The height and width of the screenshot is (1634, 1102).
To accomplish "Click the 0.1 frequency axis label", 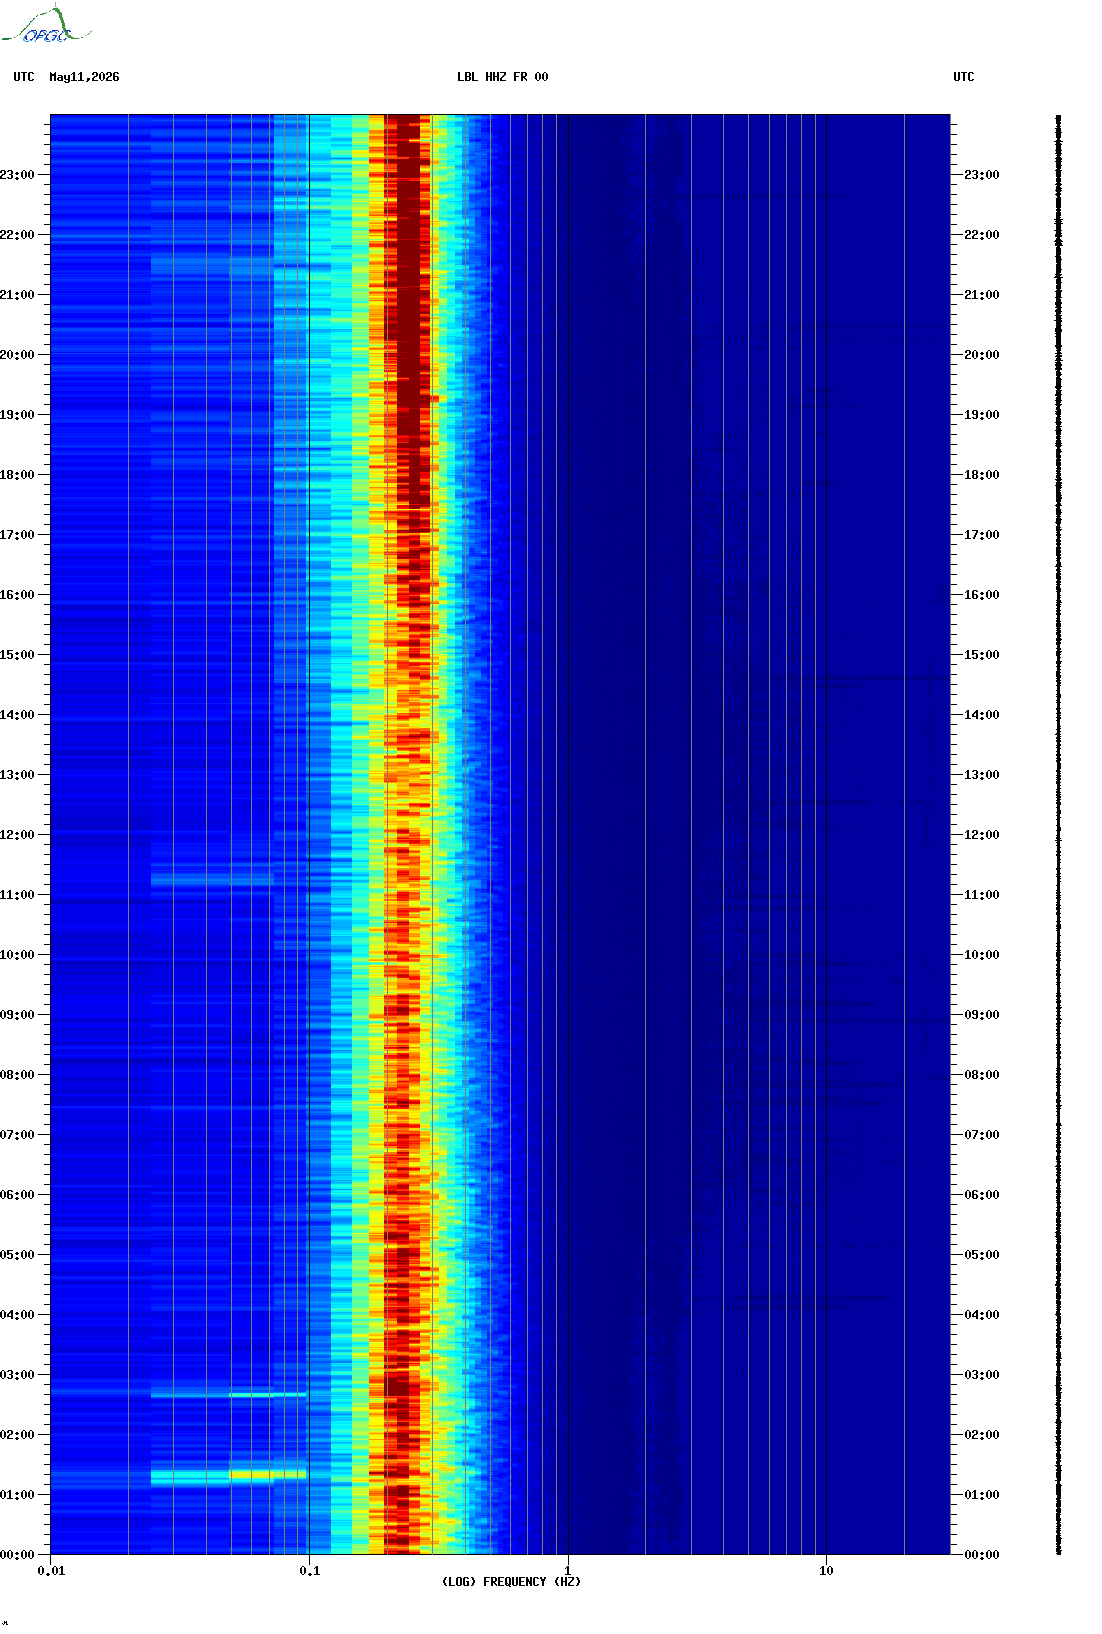I will (310, 1571).
